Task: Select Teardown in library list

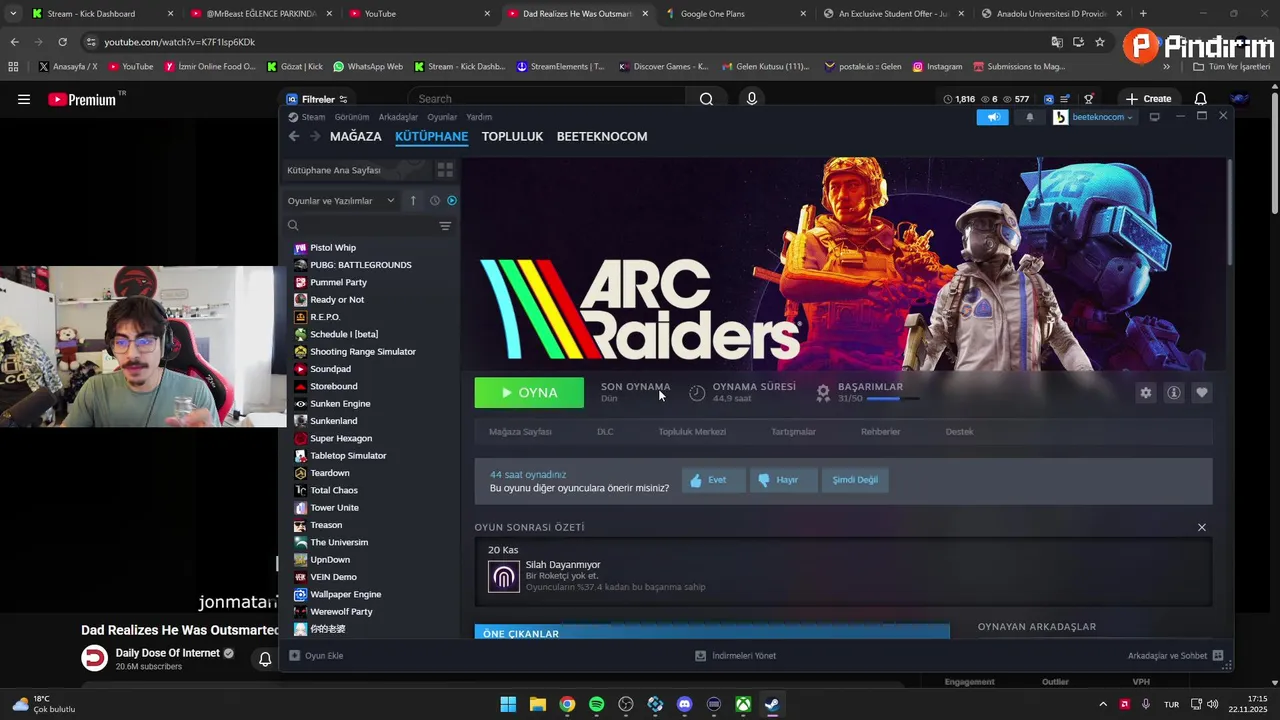Action: click(x=330, y=473)
